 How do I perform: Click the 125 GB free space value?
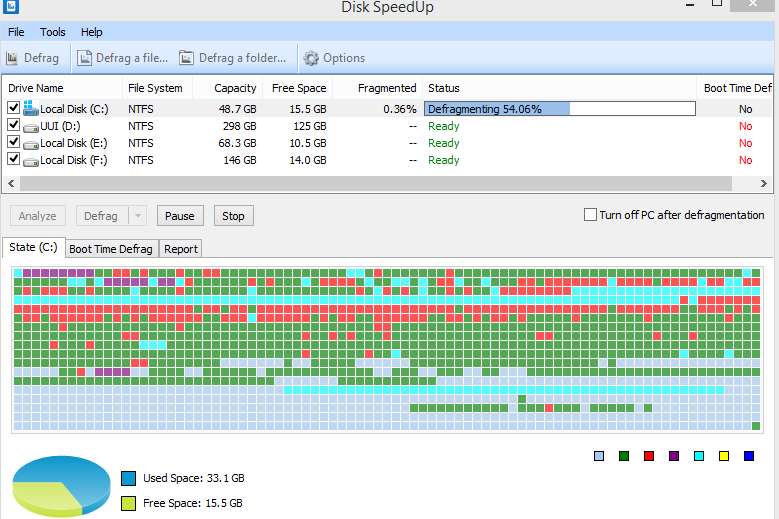[x=310, y=126]
